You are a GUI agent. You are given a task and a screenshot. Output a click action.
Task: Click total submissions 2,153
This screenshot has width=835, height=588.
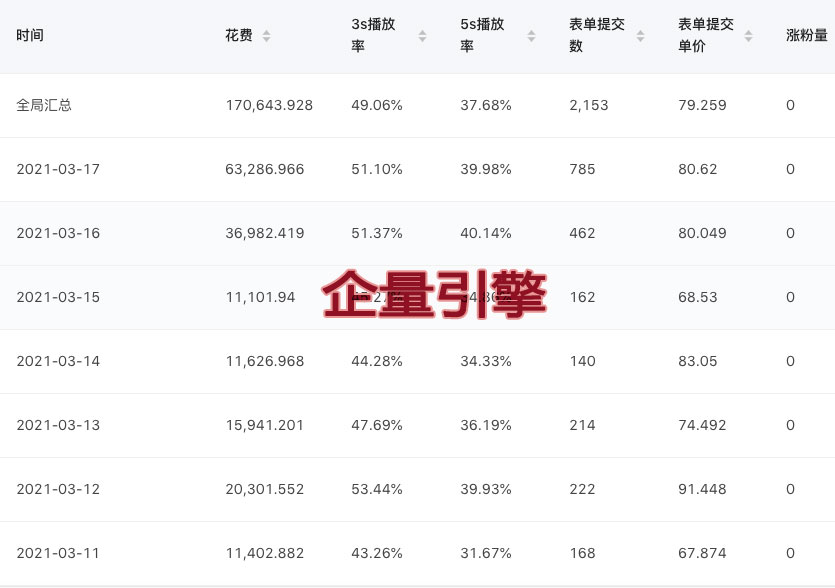[588, 105]
